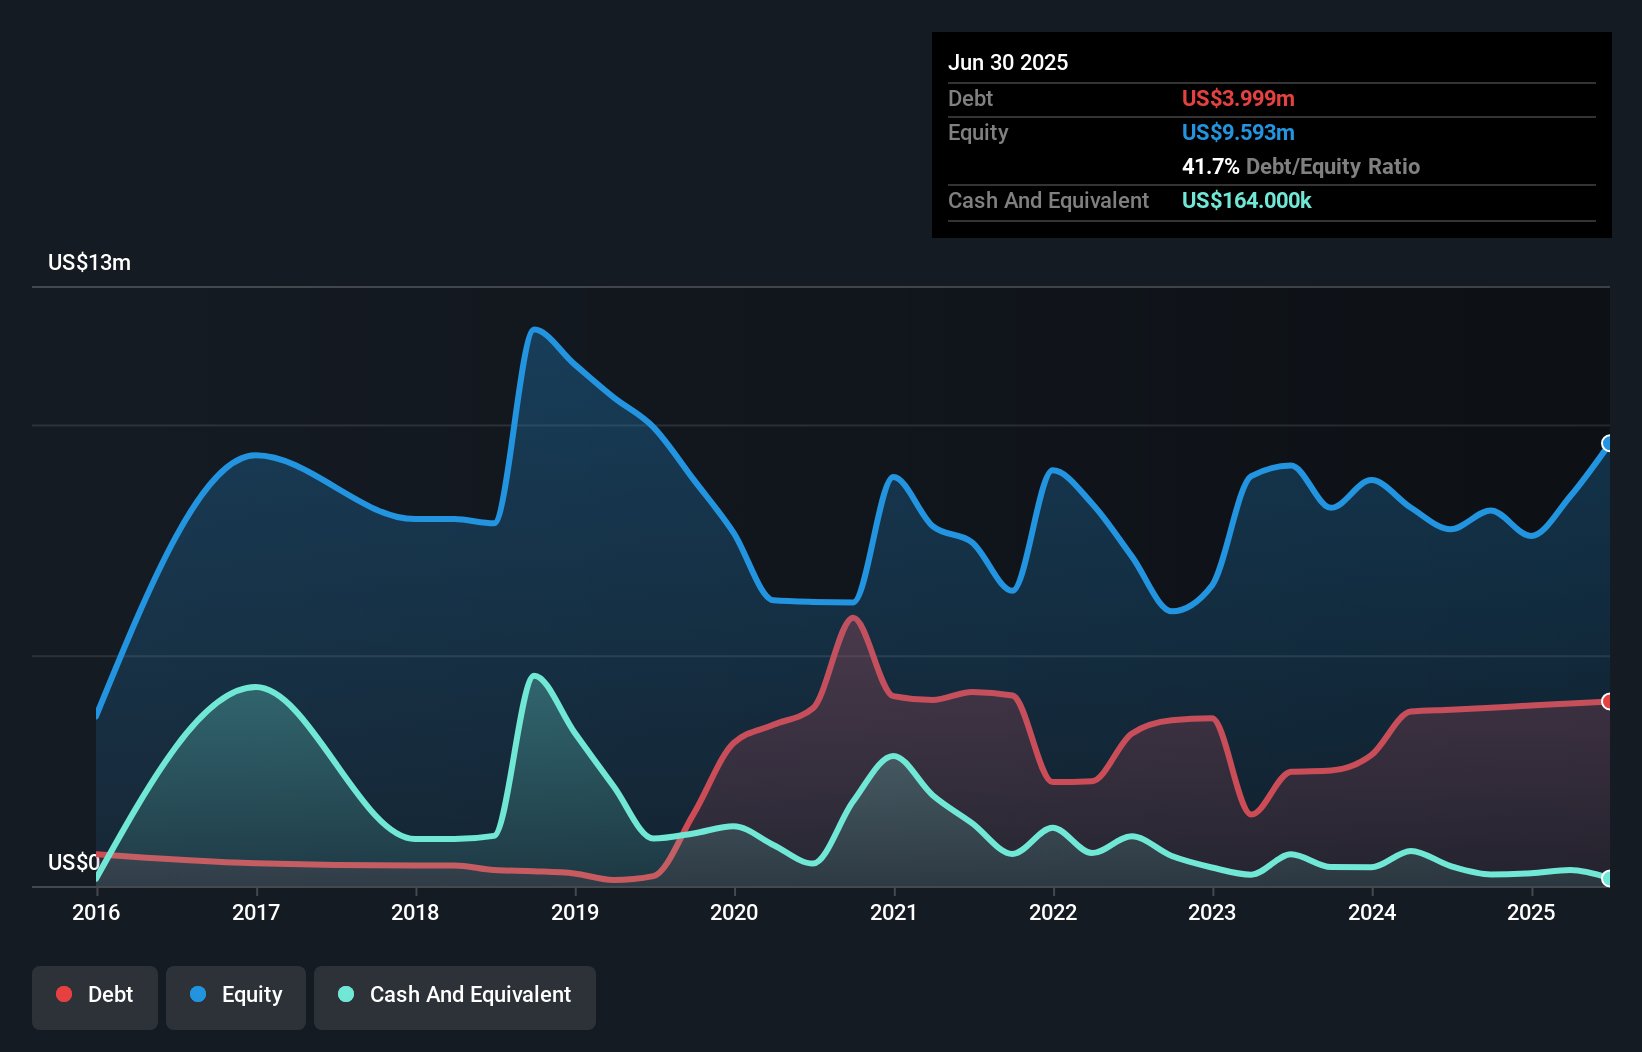1642x1052 pixels.
Task: Click the US$0 baseline label
Action: tap(74, 862)
